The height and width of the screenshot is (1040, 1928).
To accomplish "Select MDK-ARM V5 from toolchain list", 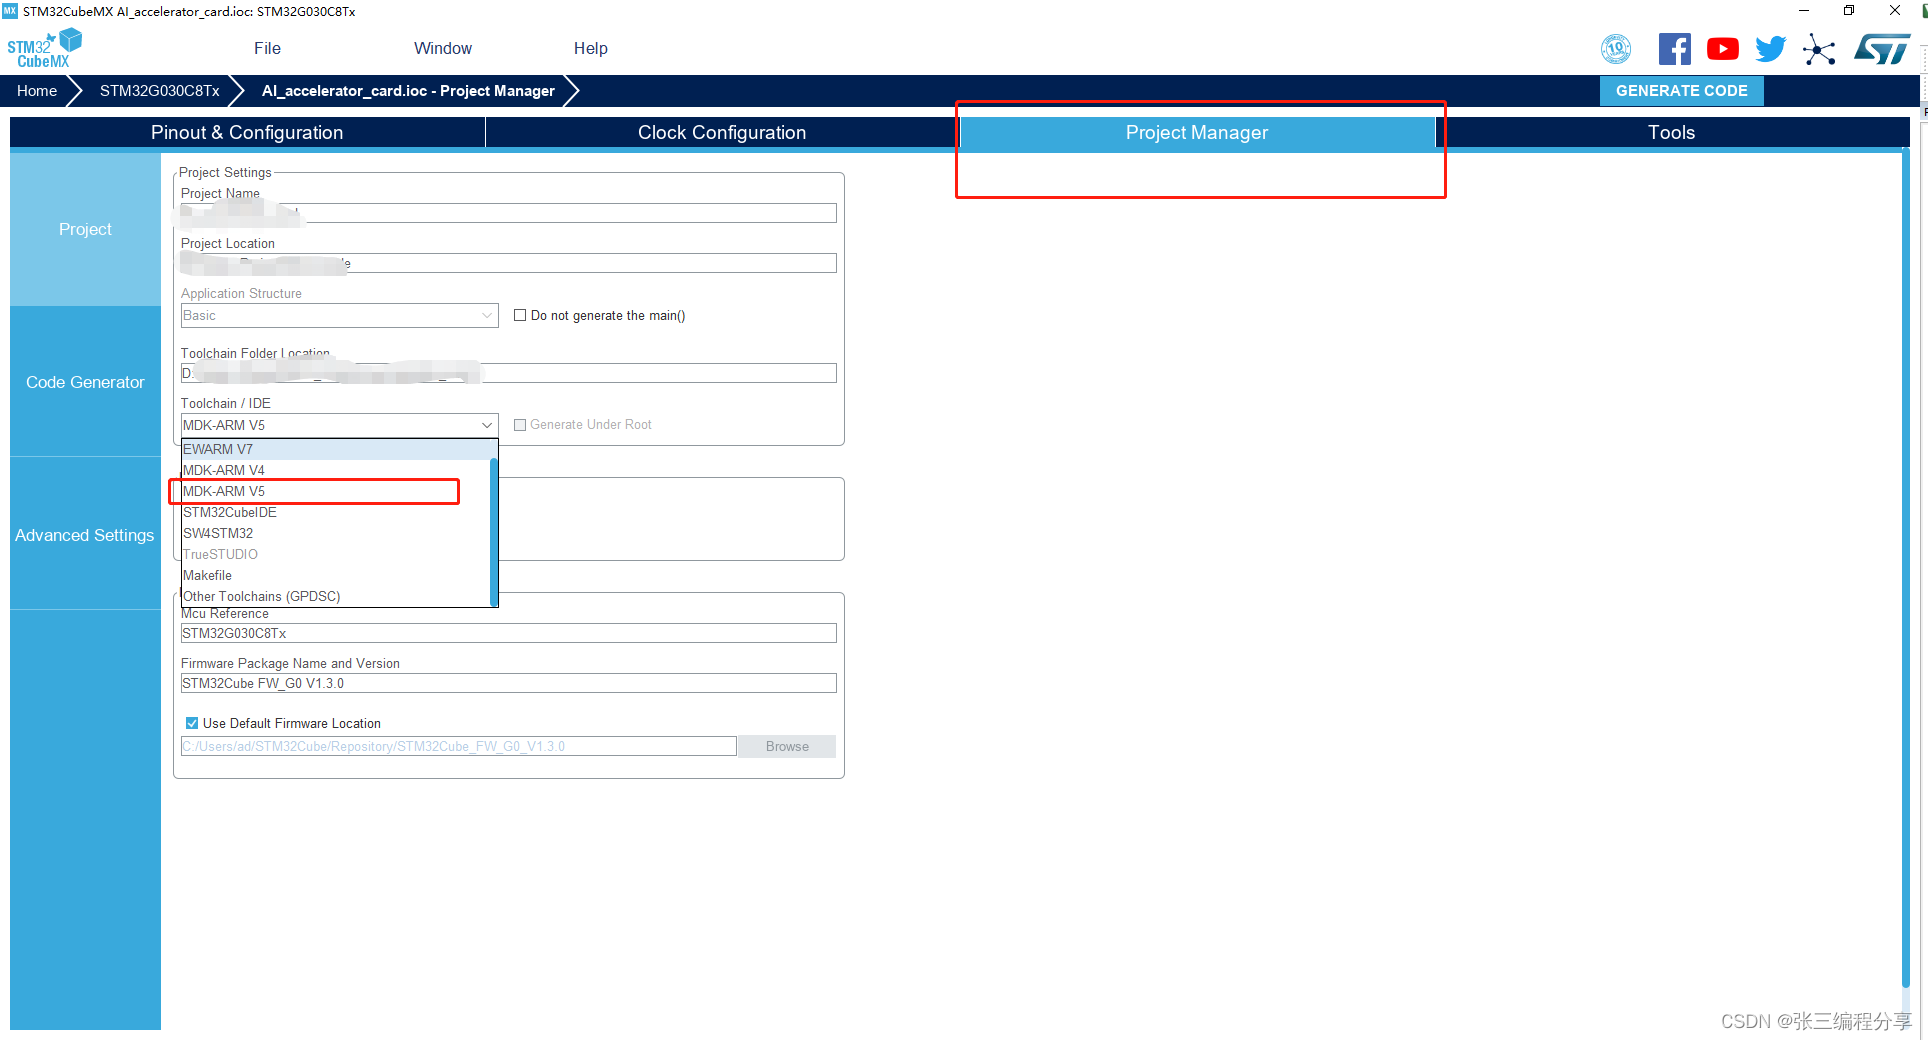I will [x=335, y=492].
